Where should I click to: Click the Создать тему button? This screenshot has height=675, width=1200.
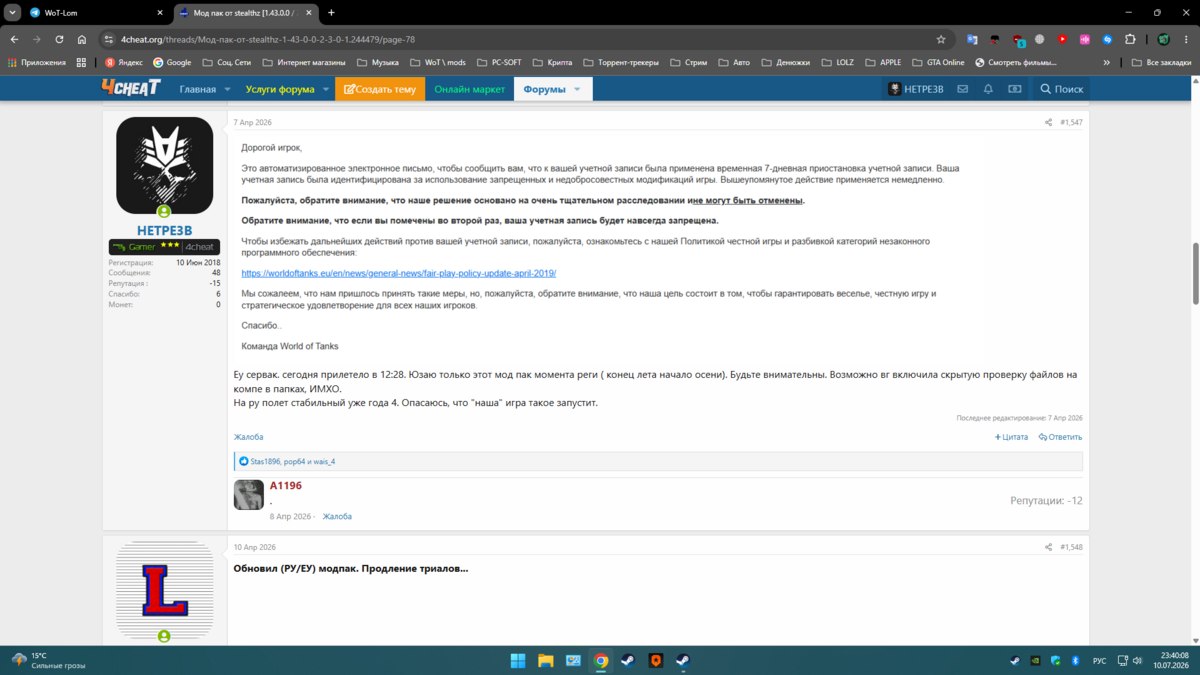pos(380,89)
